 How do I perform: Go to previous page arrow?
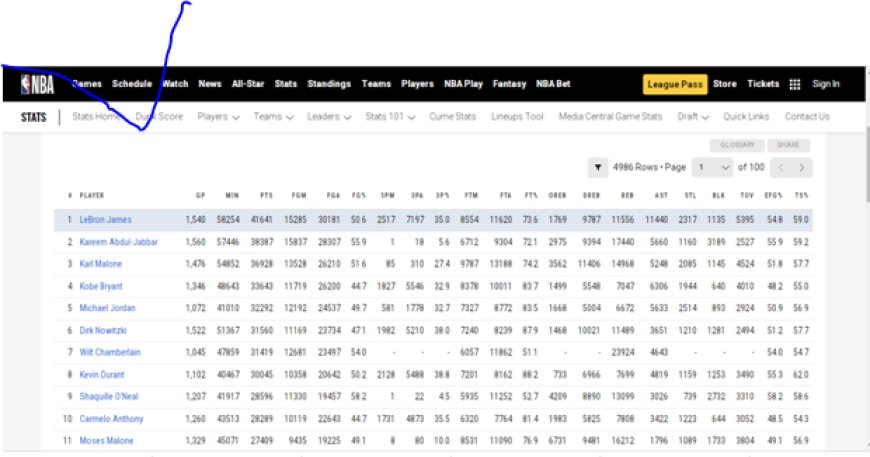coord(782,167)
